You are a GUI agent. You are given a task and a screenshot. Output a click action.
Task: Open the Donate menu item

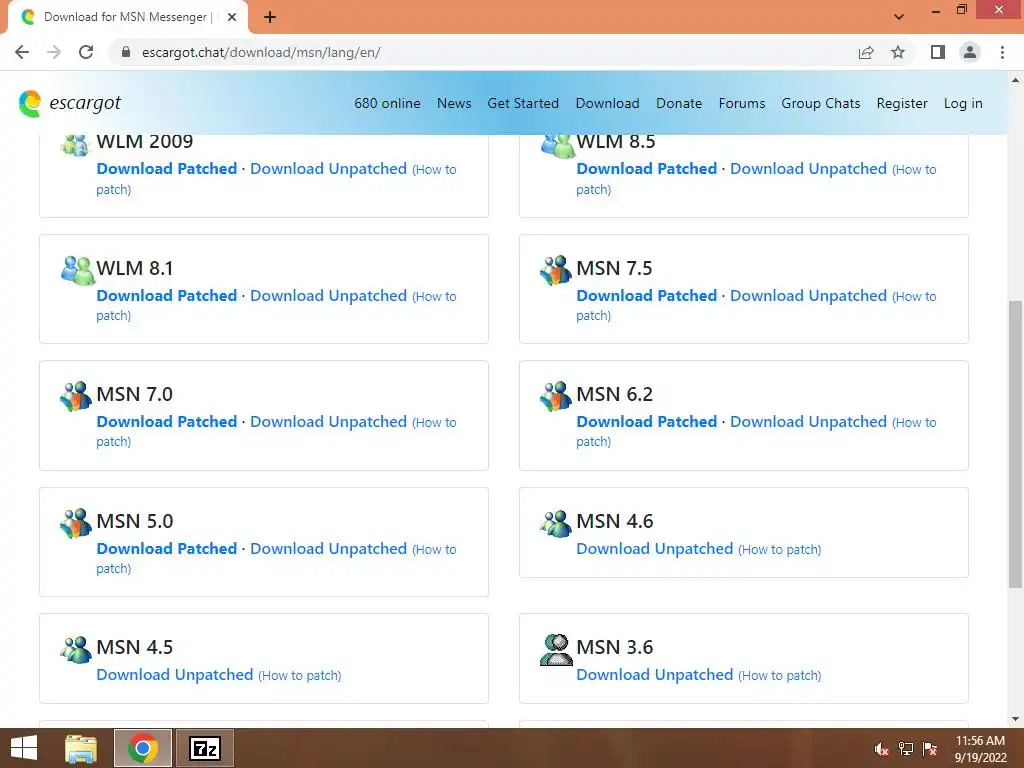tap(679, 103)
